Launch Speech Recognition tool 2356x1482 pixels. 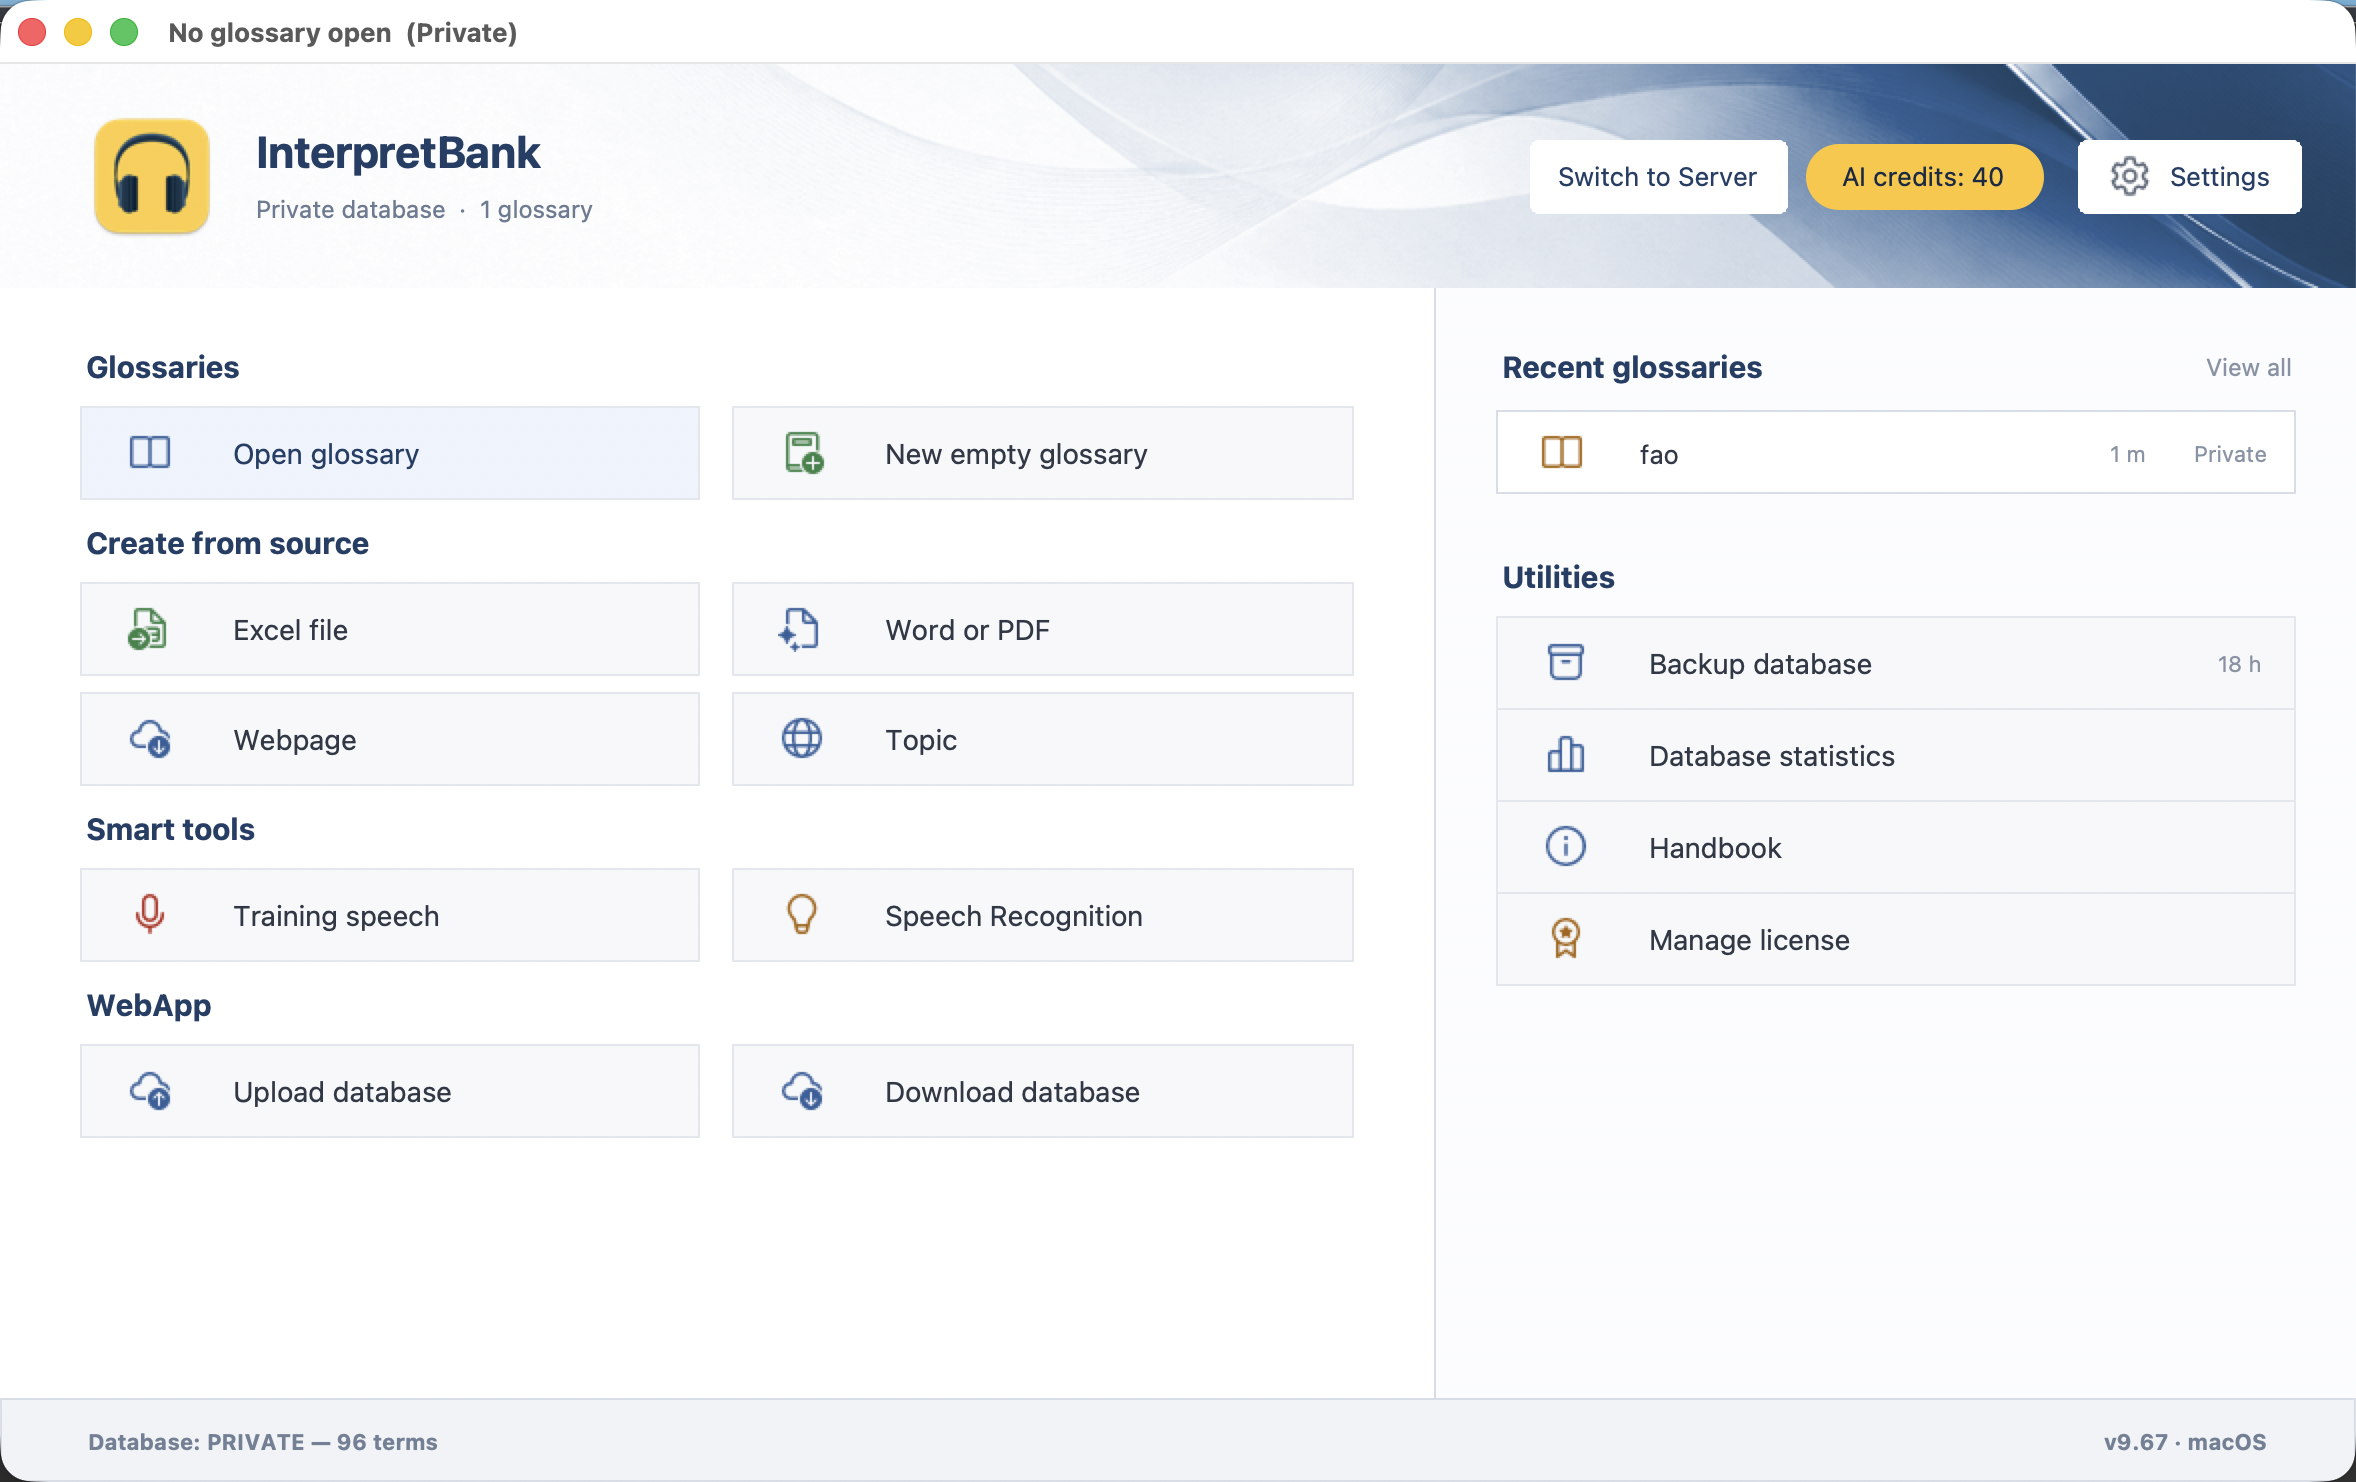pos(1043,915)
